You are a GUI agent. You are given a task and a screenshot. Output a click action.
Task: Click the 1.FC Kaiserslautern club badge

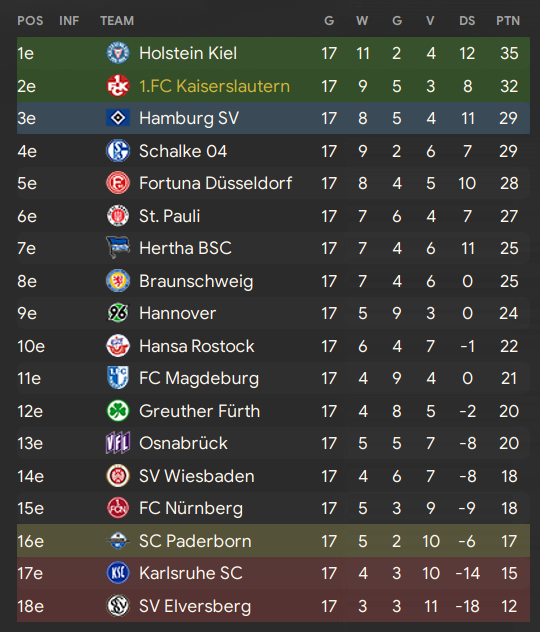[x=118, y=86]
